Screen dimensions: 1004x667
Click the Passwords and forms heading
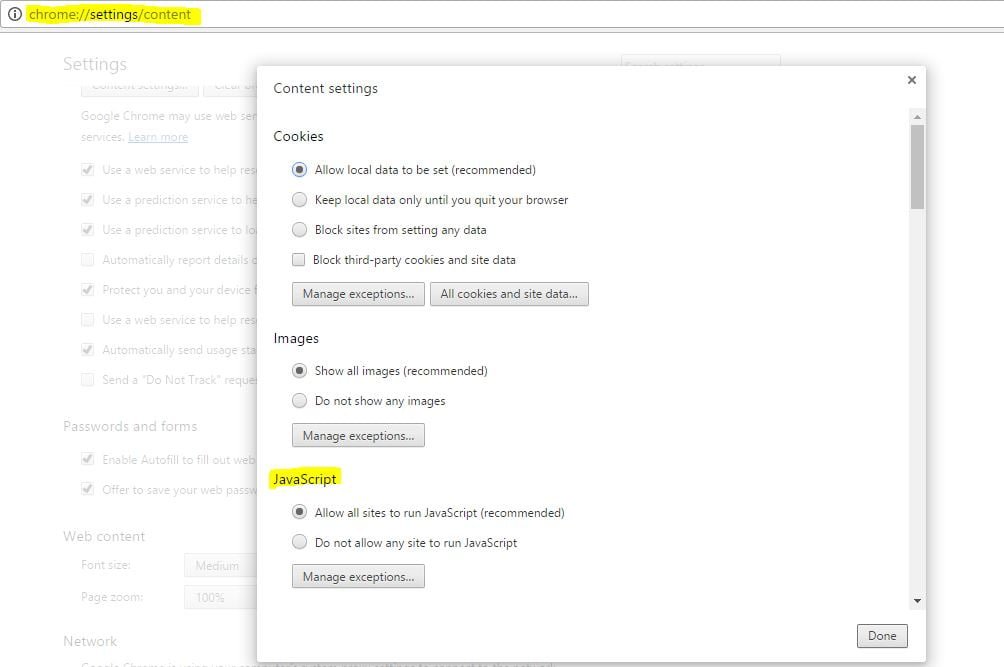coord(130,426)
